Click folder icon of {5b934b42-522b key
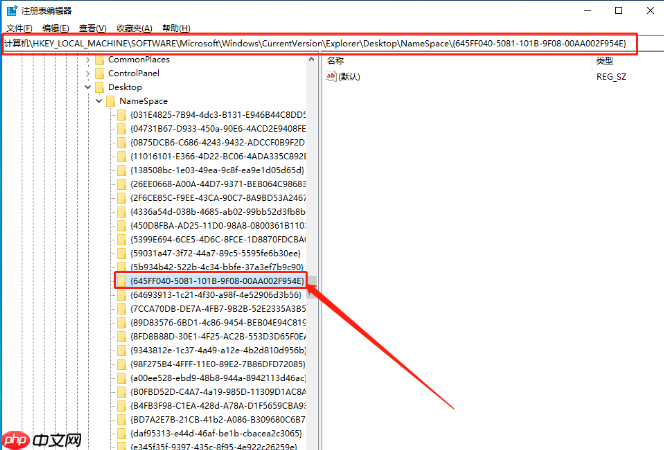This screenshot has width=664, height=450. click(x=122, y=267)
